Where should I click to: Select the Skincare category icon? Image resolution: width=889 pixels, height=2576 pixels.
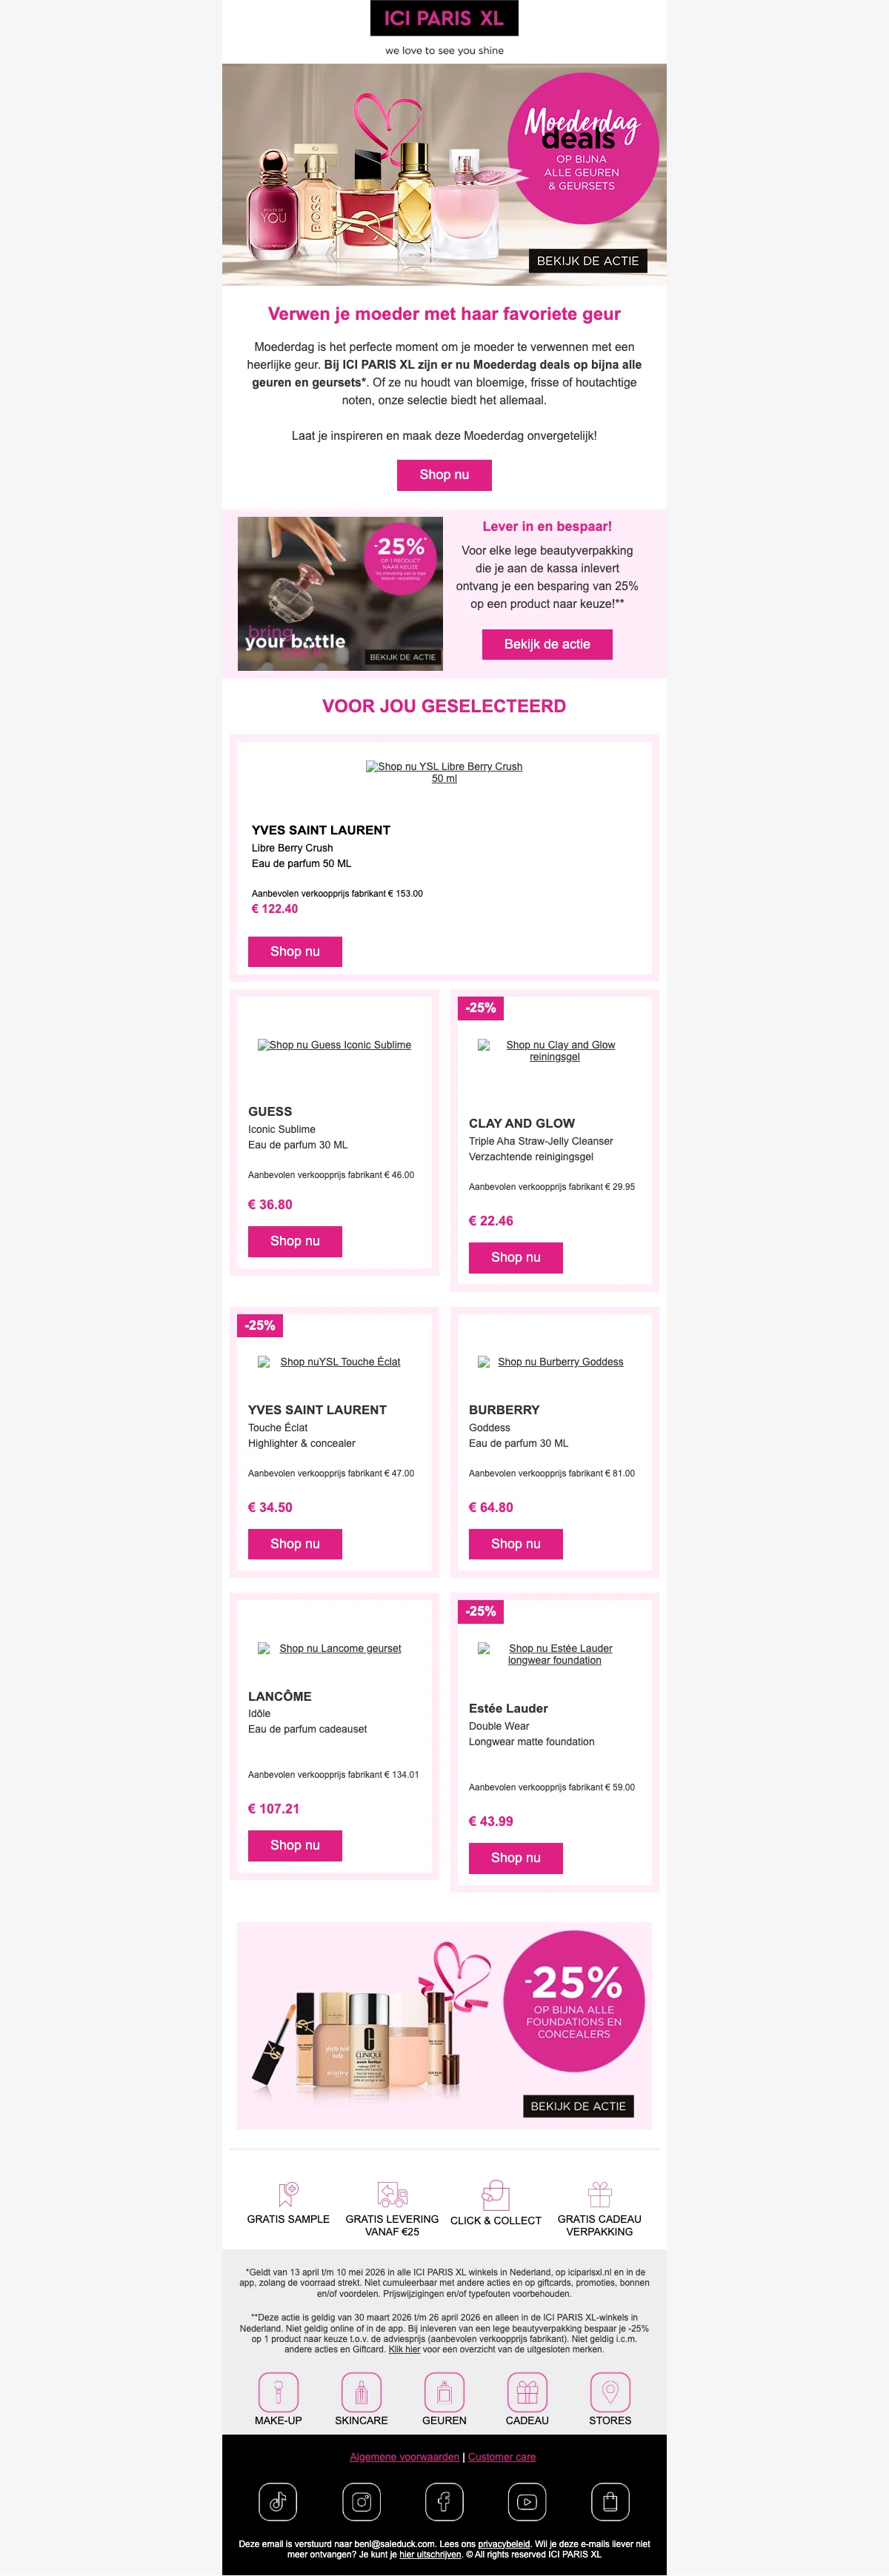(x=361, y=2391)
